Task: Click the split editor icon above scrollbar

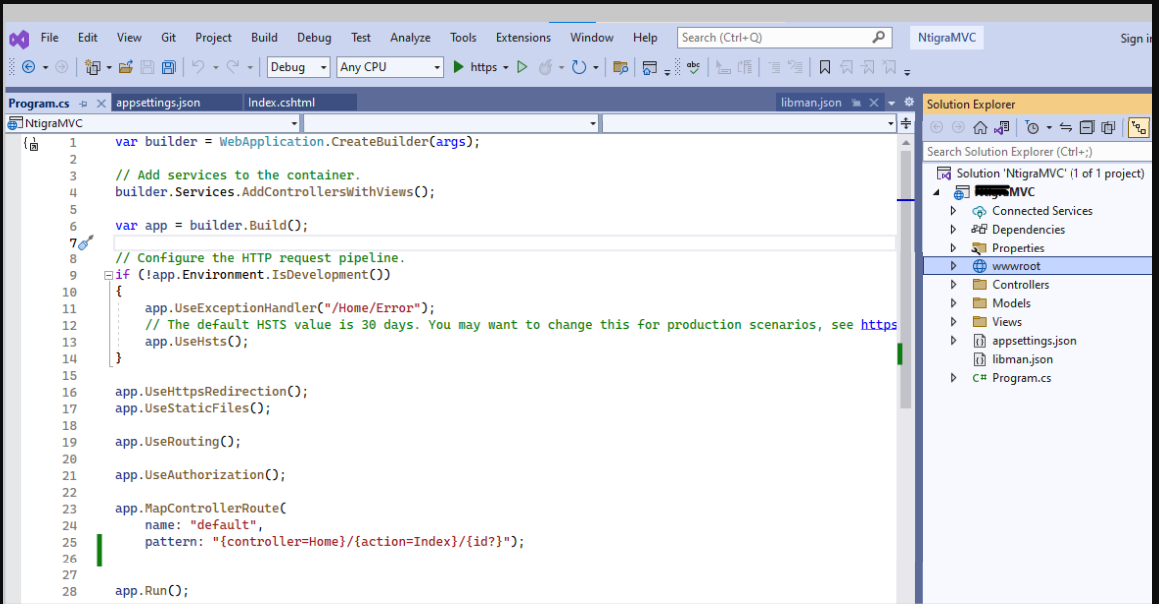Action: pyautogui.click(x=905, y=123)
